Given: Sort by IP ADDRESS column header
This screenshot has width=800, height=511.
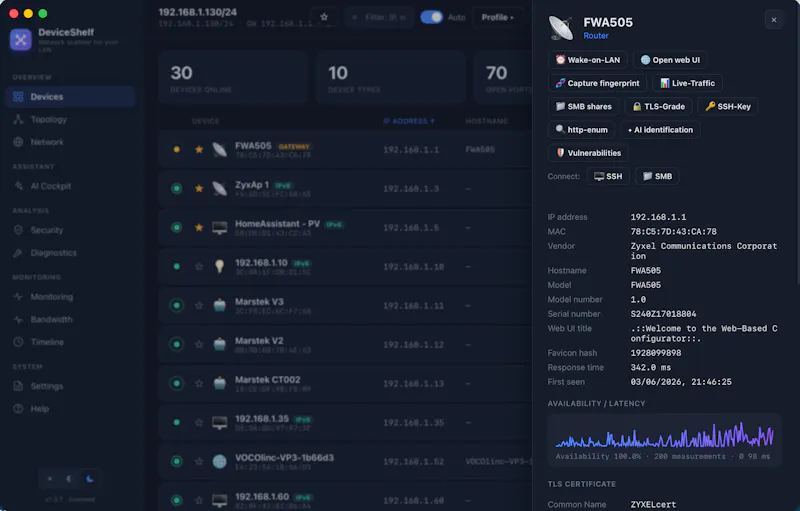Looking at the screenshot, I should pyautogui.click(x=408, y=121).
